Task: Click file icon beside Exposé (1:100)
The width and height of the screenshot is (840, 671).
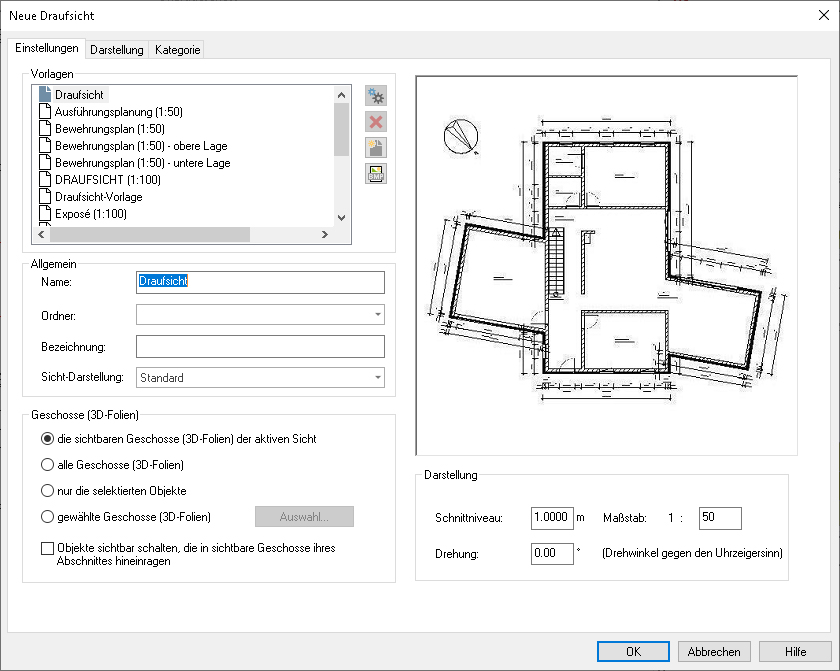Action: 45,214
